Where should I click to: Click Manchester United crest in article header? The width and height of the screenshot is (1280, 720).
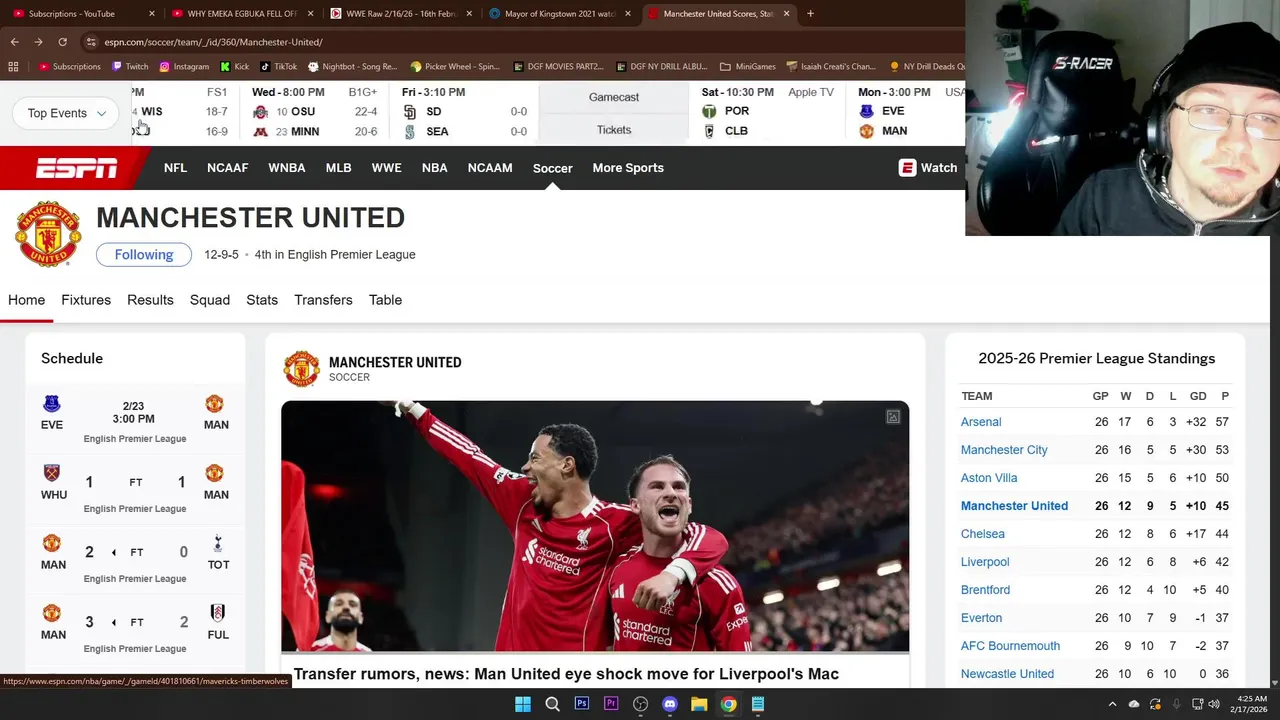point(301,369)
